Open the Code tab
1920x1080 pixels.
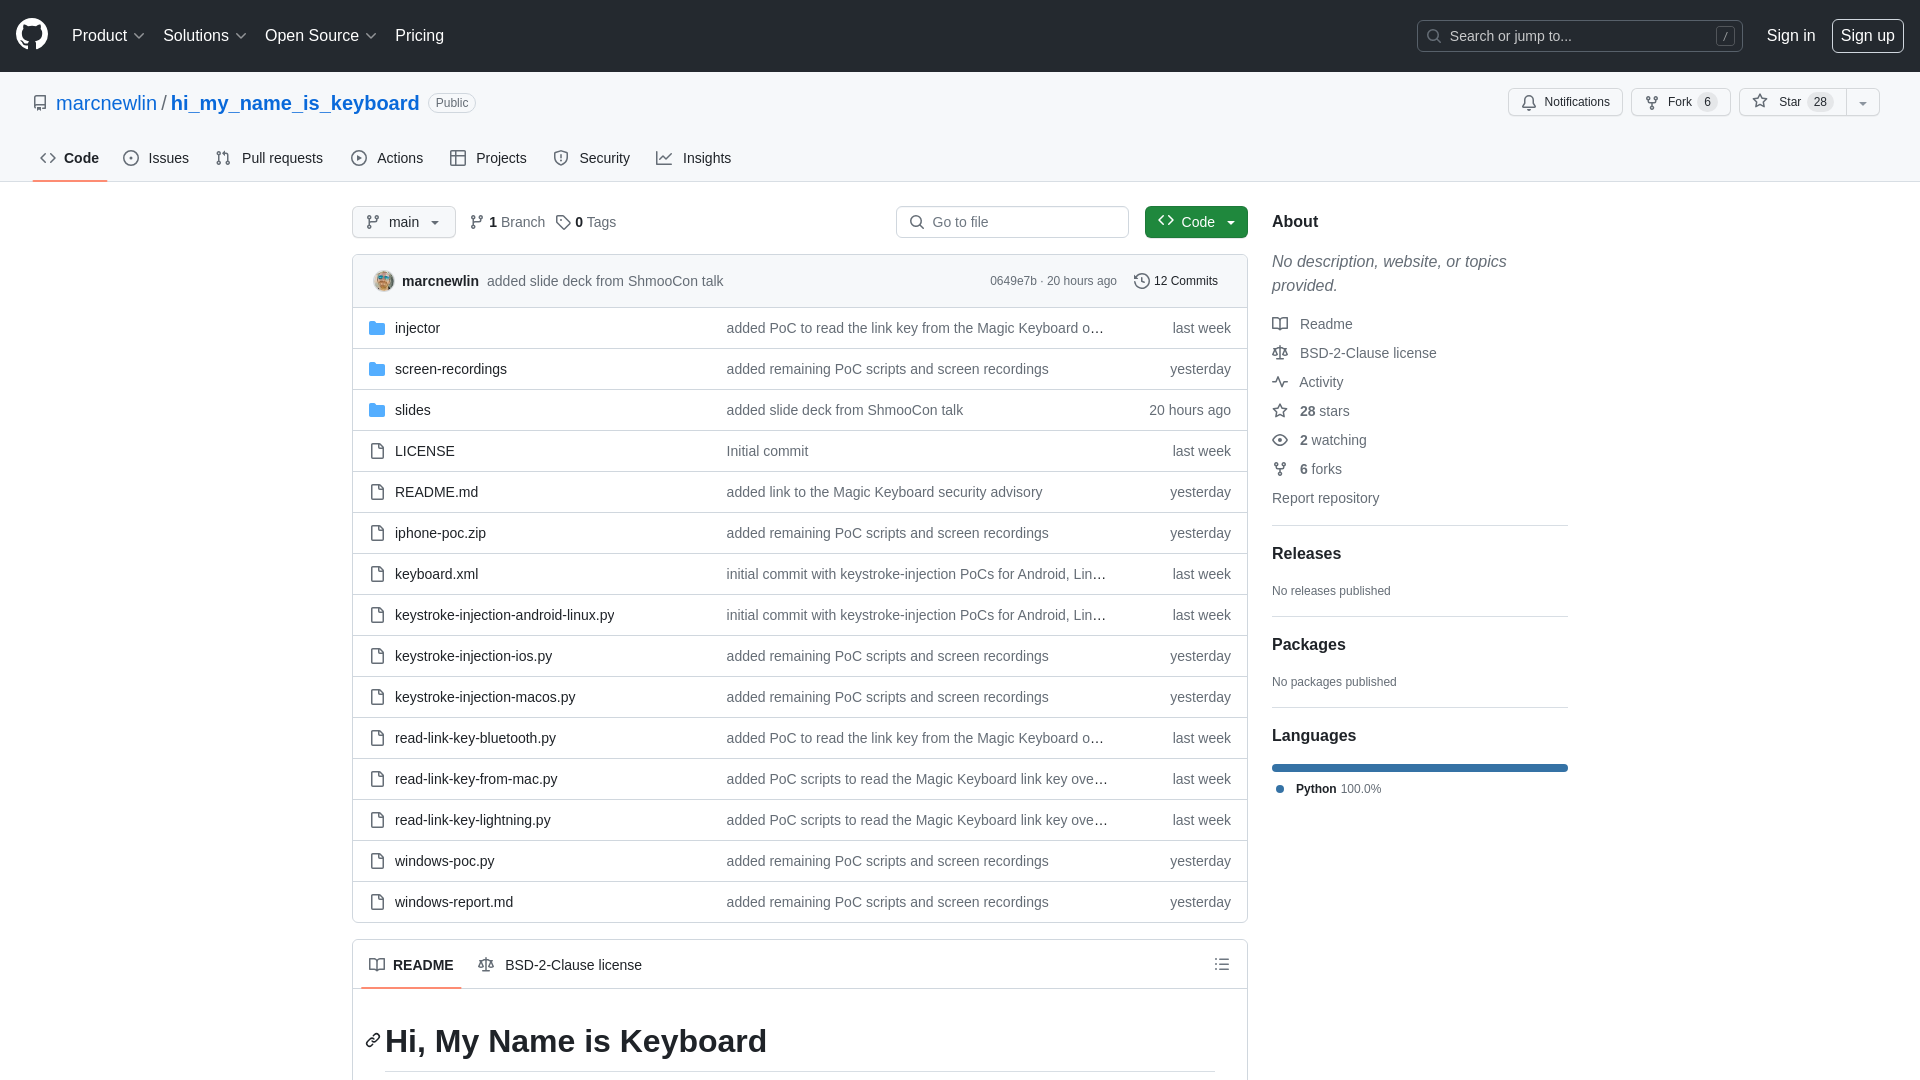coord(70,158)
